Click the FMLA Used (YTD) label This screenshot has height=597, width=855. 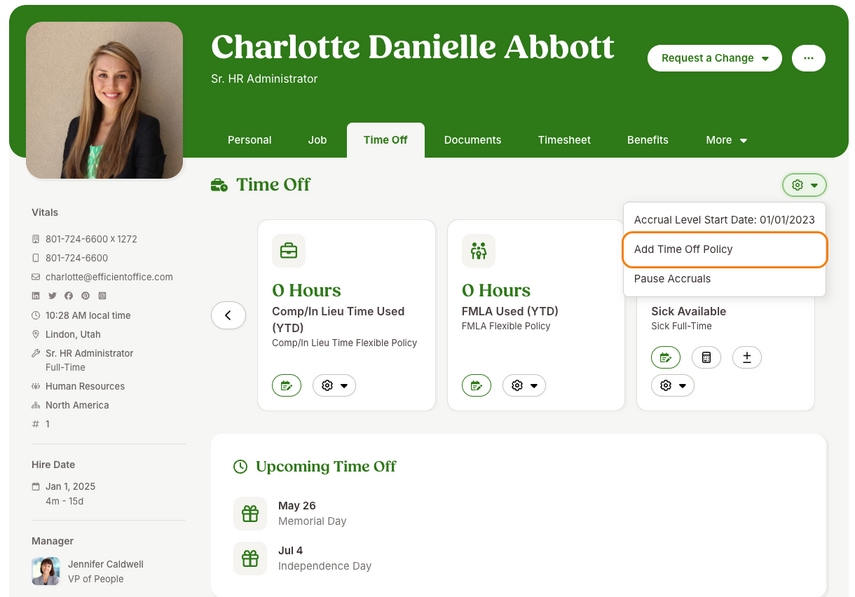point(510,311)
